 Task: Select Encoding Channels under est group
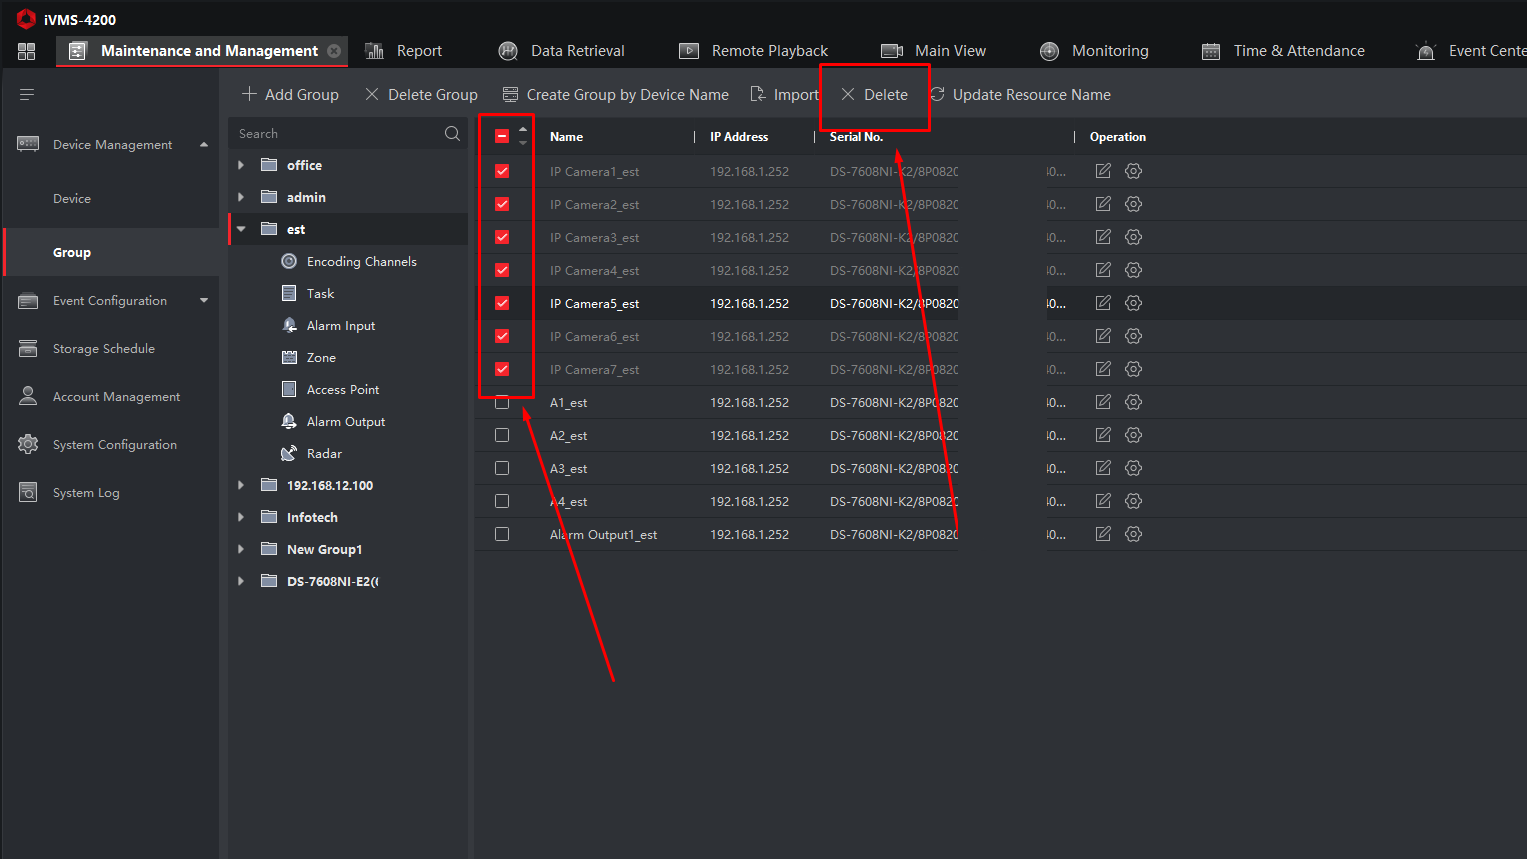tap(361, 261)
